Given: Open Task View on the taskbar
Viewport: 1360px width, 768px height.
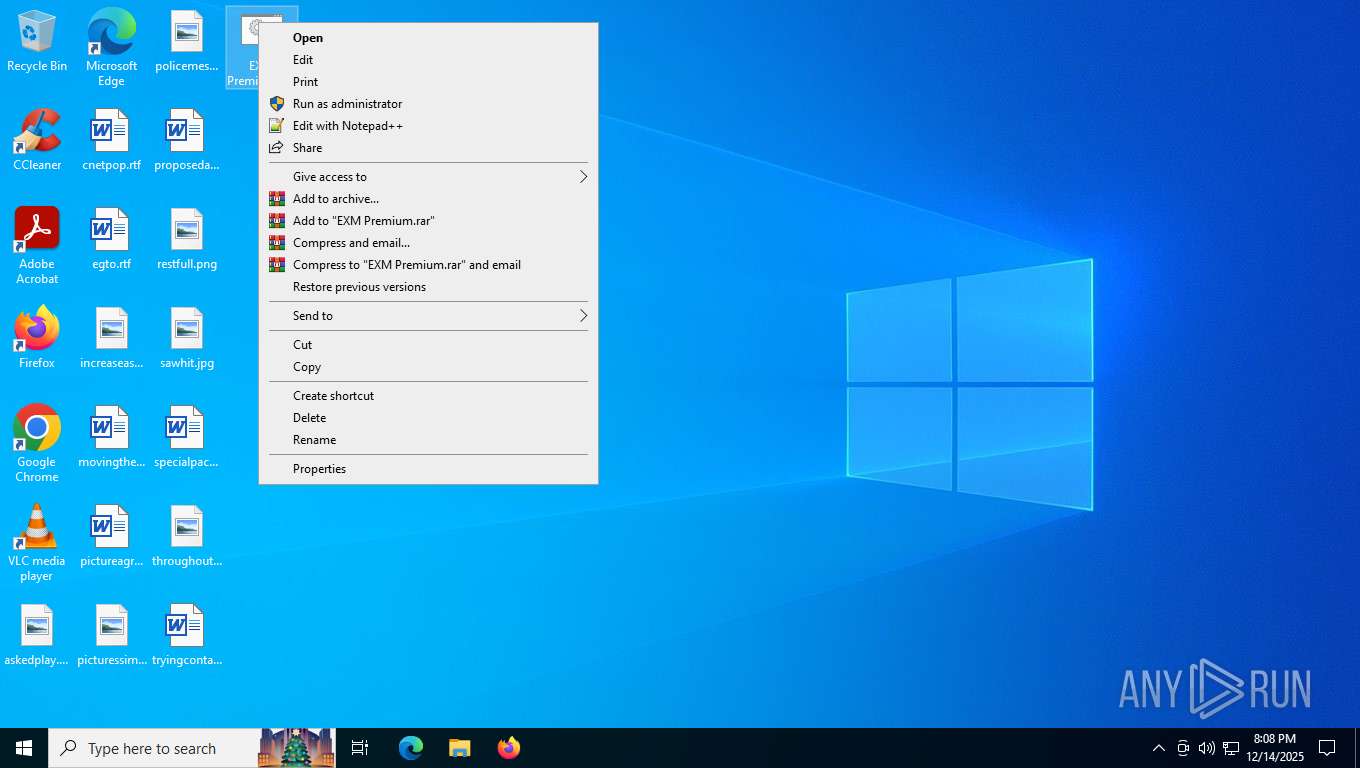Looking at the screenshot, I should [360, 748].
